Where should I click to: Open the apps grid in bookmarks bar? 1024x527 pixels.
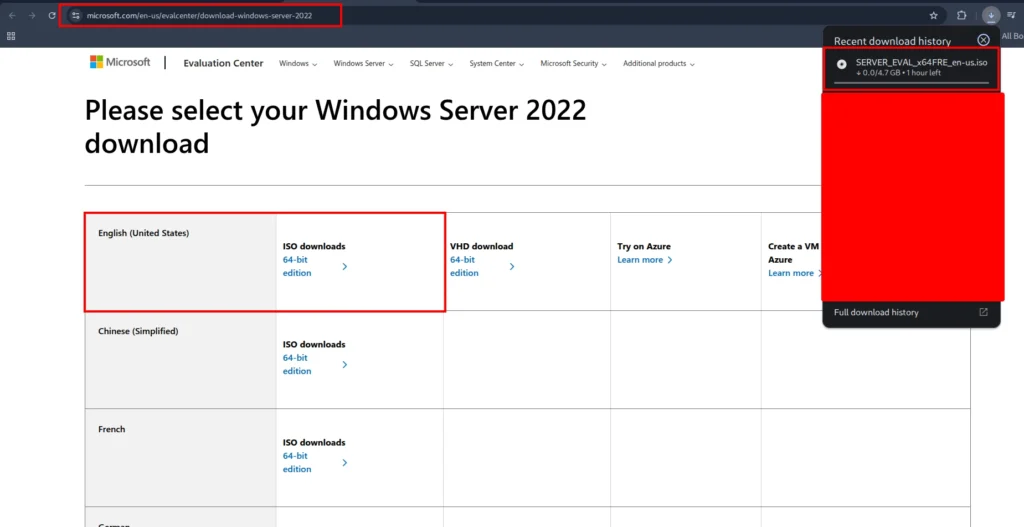point(11,36)
